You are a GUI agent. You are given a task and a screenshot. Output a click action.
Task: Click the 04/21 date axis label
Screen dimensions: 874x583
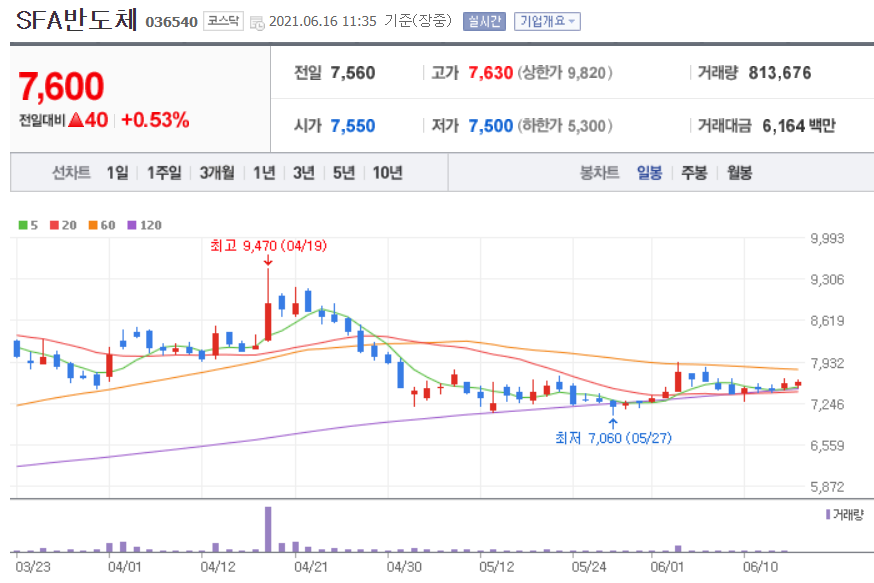pos(311,567)
